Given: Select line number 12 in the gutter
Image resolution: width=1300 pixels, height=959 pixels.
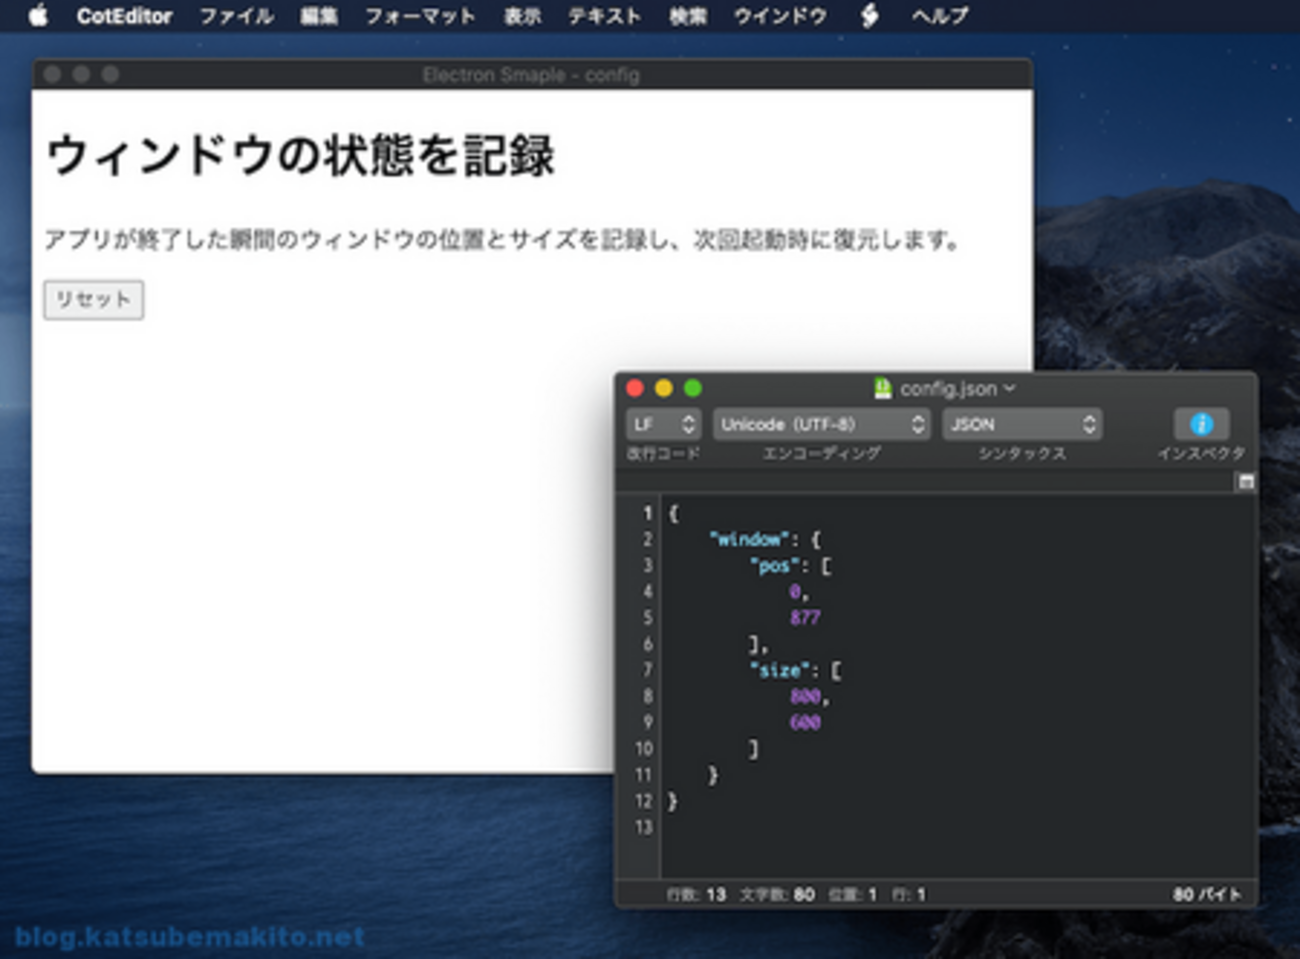Looking at the screenshot, I should (643, 801).
